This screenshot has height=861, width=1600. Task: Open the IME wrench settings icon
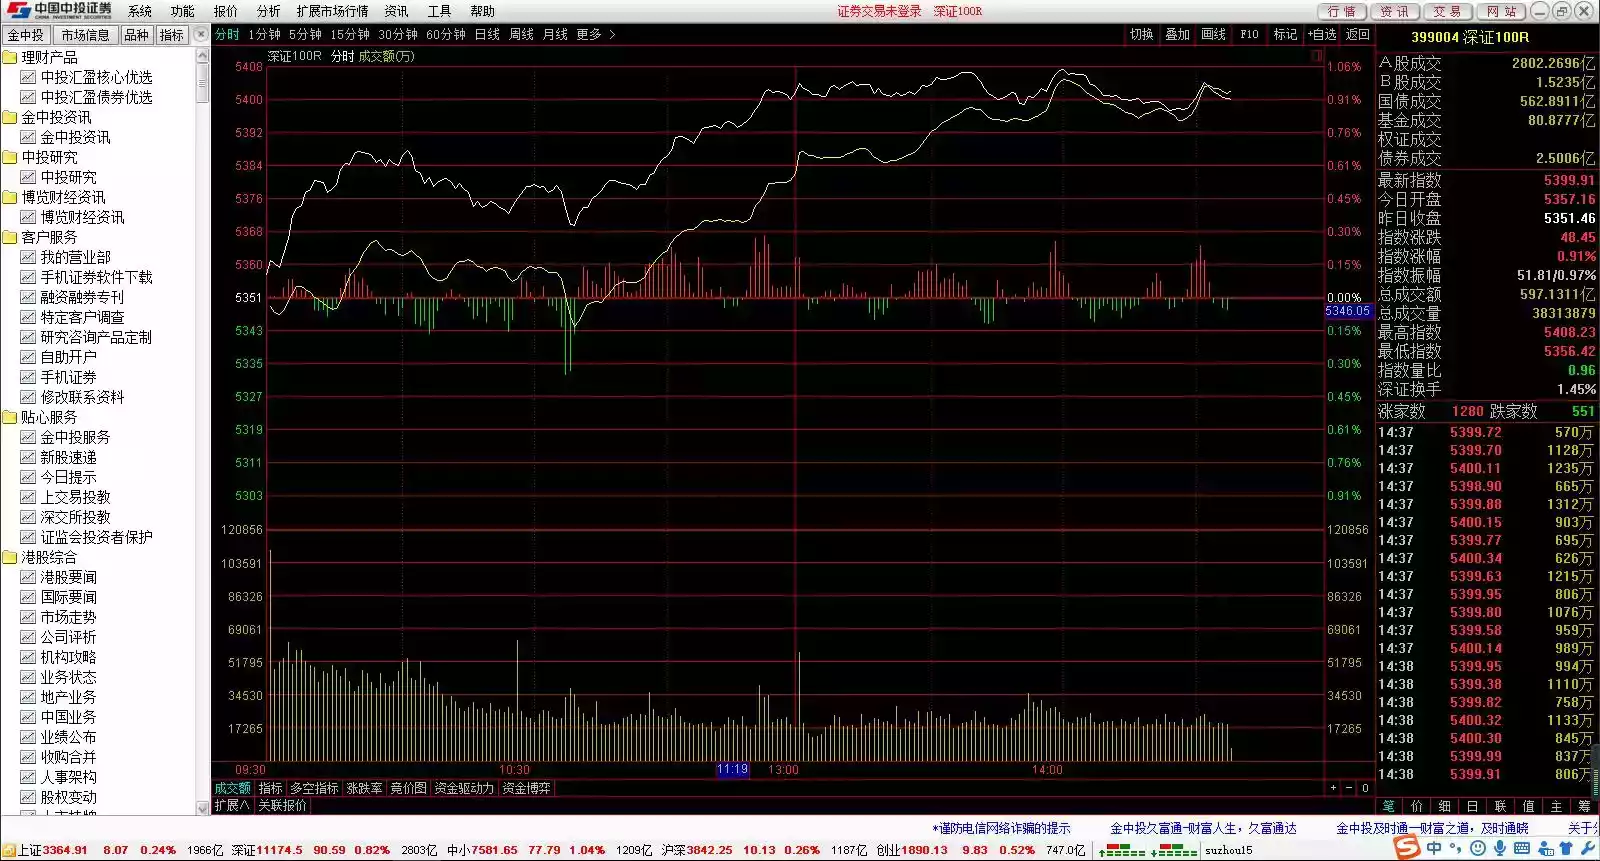click(1587, 849)
